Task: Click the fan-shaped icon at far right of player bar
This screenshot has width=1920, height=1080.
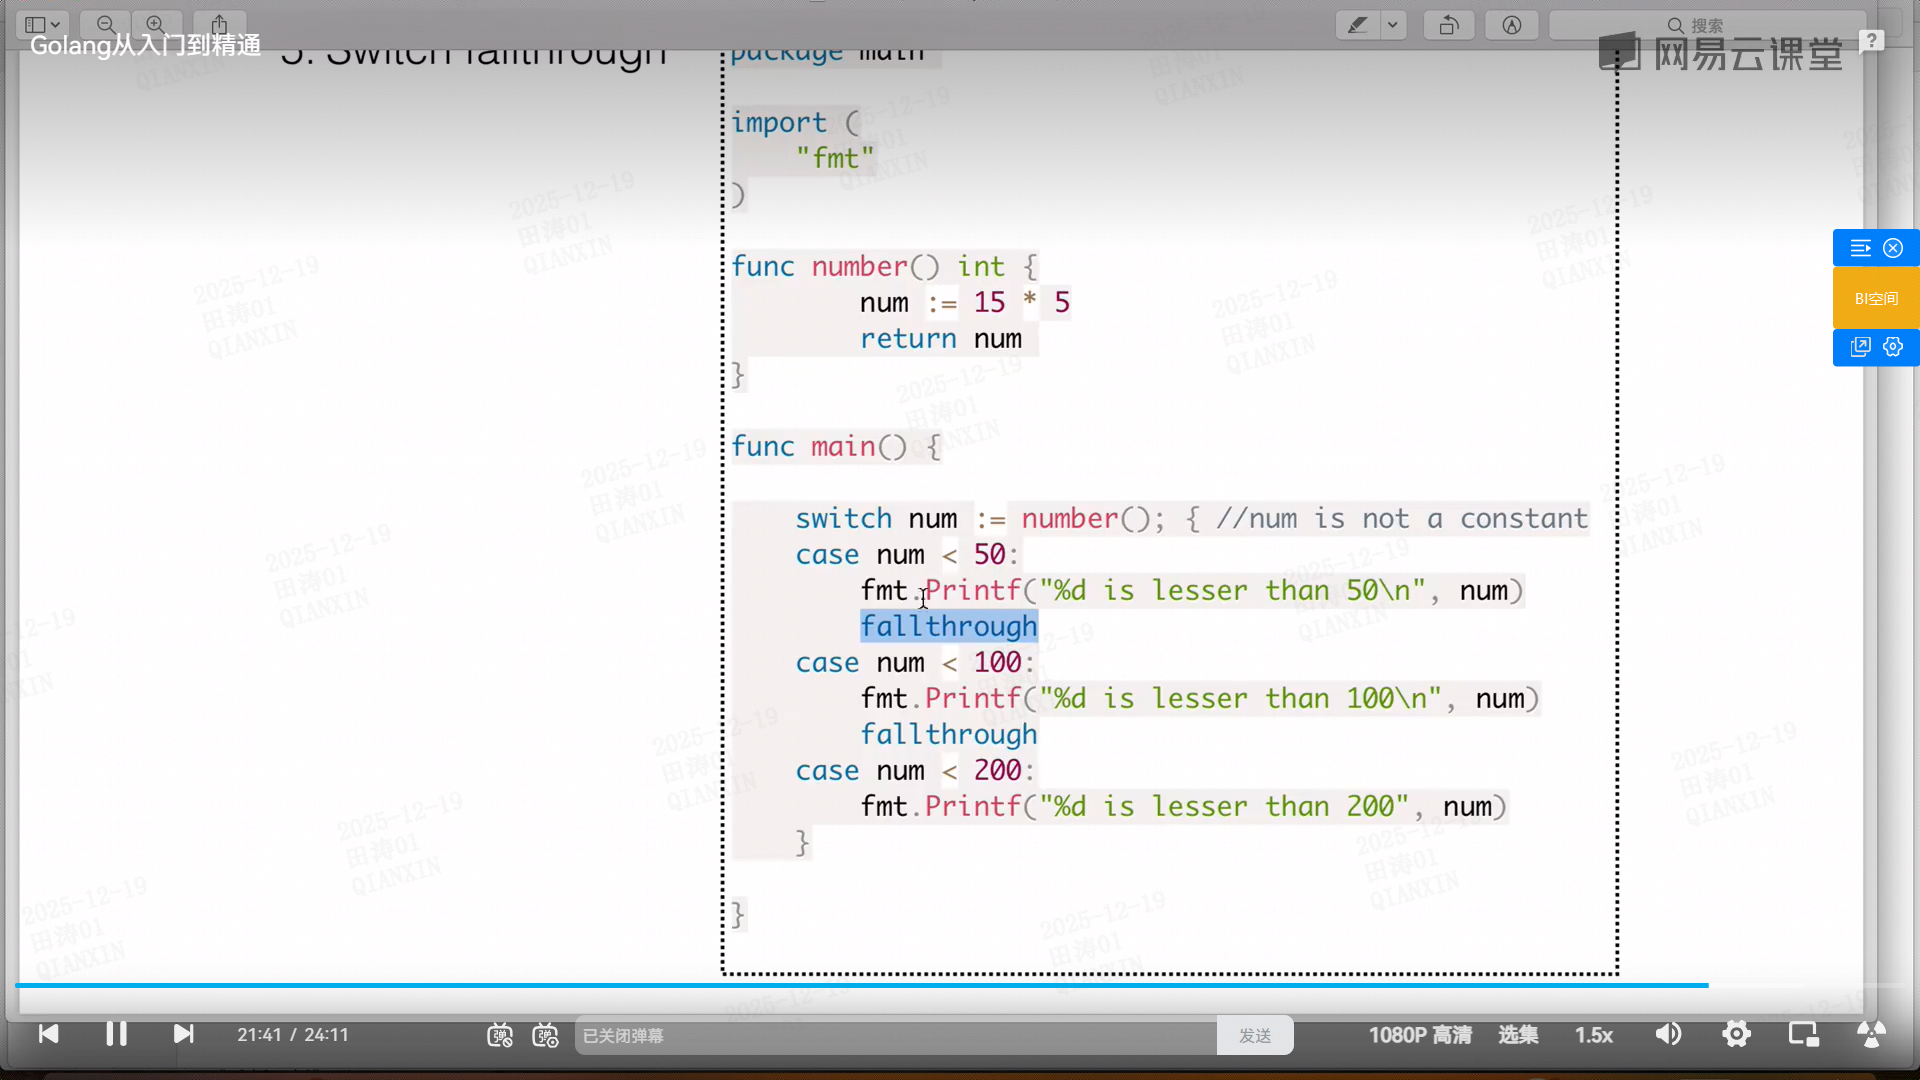Action: coord(1871,1034)
